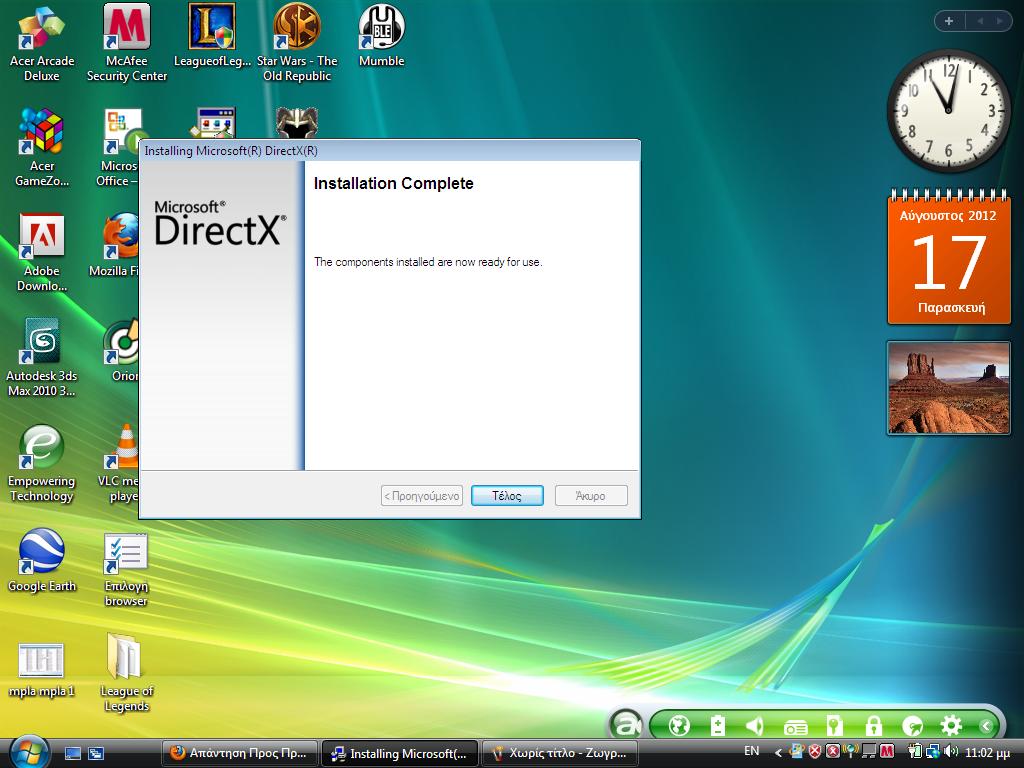
Task: Open the Autodesk 3ds Max 2010 shortcut
Action: 42,358
